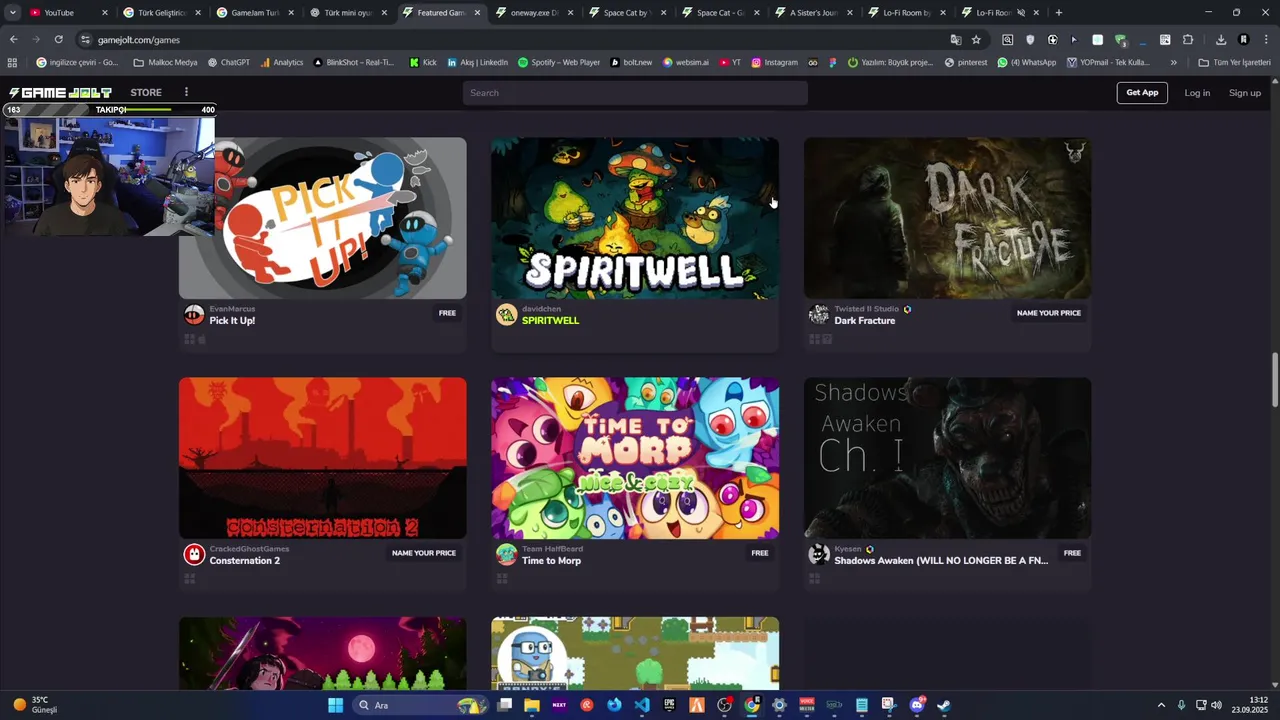The width and height of the screenshot is (1280, 720).
Task: Open the Tüm Yer İşaretleri folder
Action: (1234, 62)
